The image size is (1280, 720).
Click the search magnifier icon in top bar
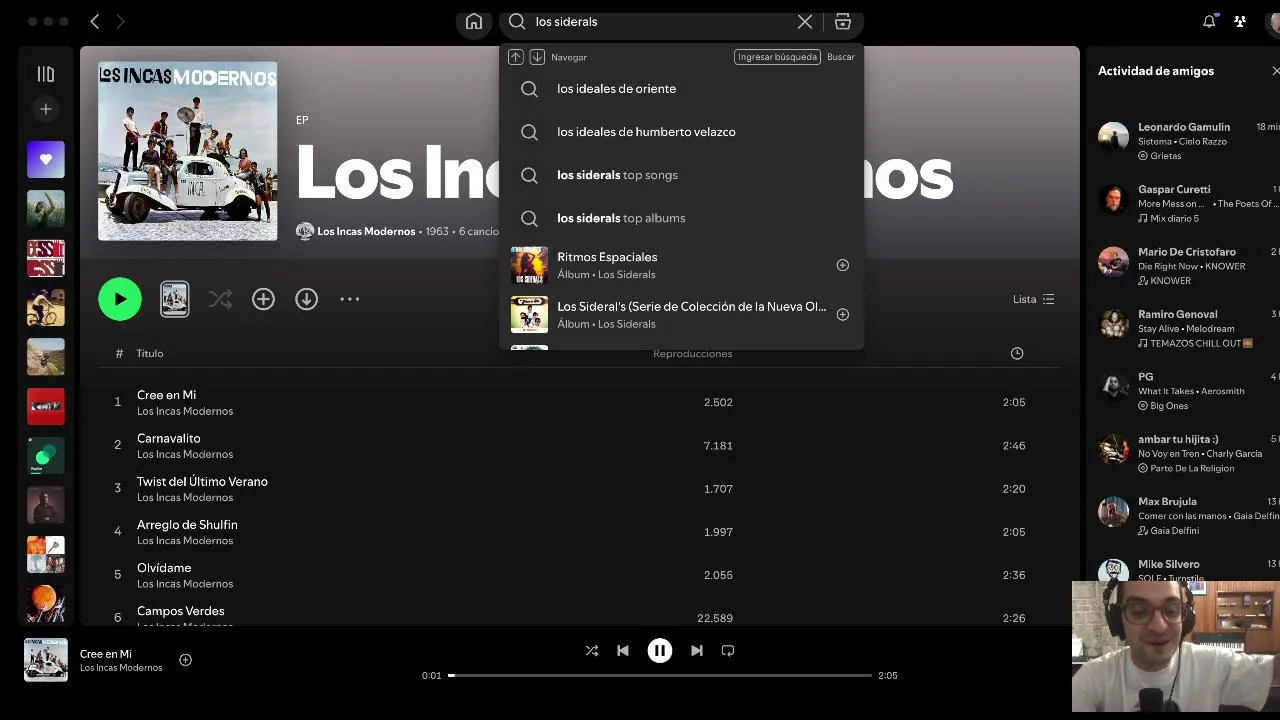(x=517, y=22)
